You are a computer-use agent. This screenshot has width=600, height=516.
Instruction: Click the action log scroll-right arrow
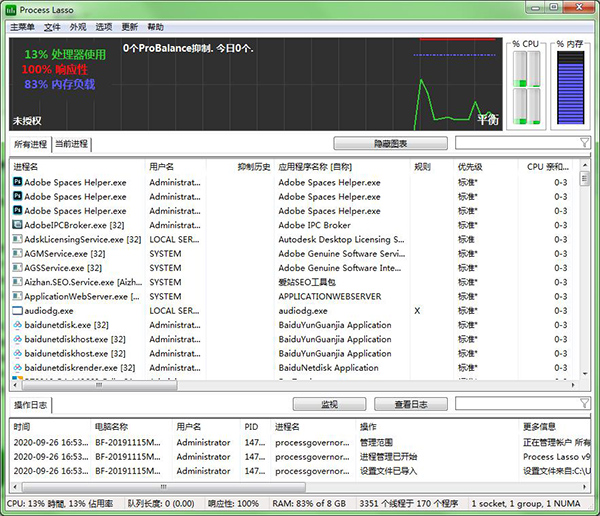tap(585, 487)
